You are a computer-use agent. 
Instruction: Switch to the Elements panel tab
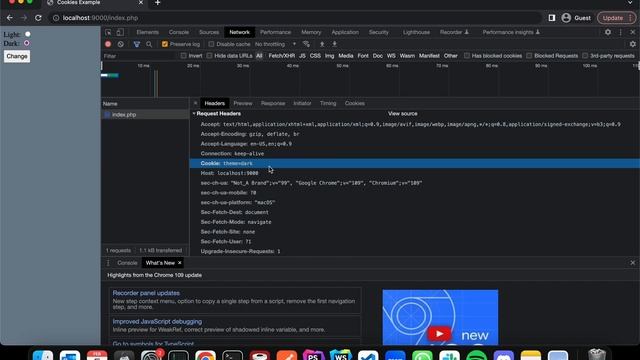tap(147, 32)
